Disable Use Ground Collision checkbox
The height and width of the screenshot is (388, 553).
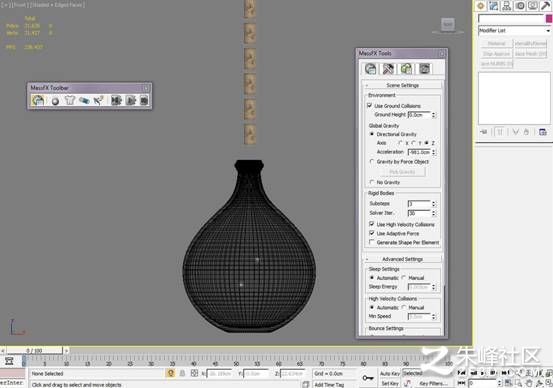pyautogui.click(x=370, y=105)
